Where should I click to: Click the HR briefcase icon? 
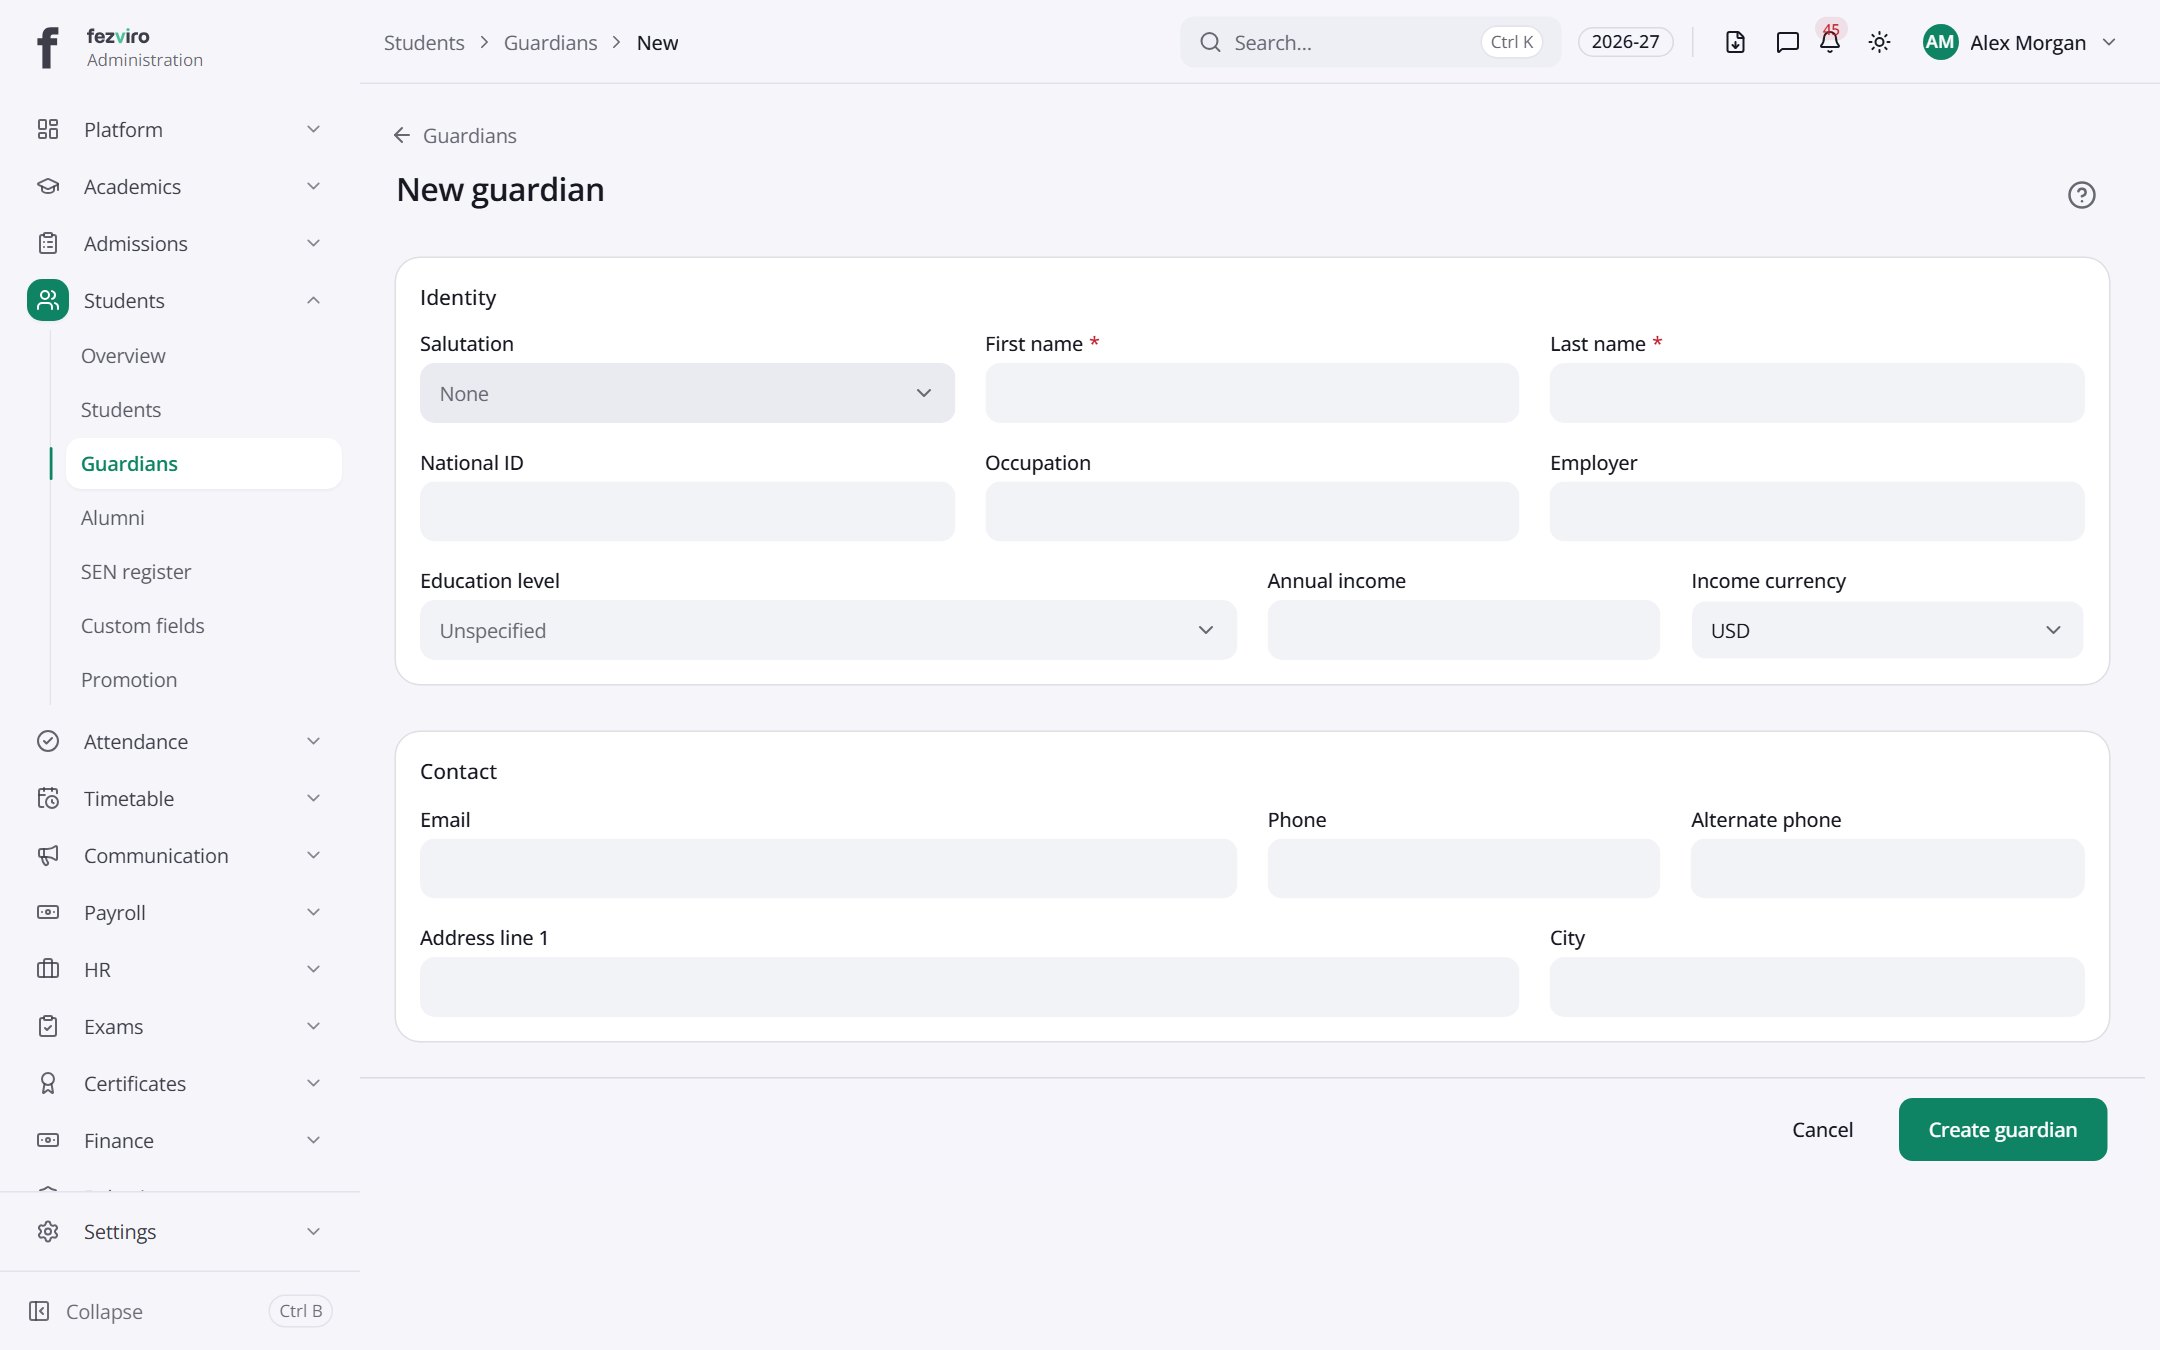pyautogui.click(x=48, y=969)
